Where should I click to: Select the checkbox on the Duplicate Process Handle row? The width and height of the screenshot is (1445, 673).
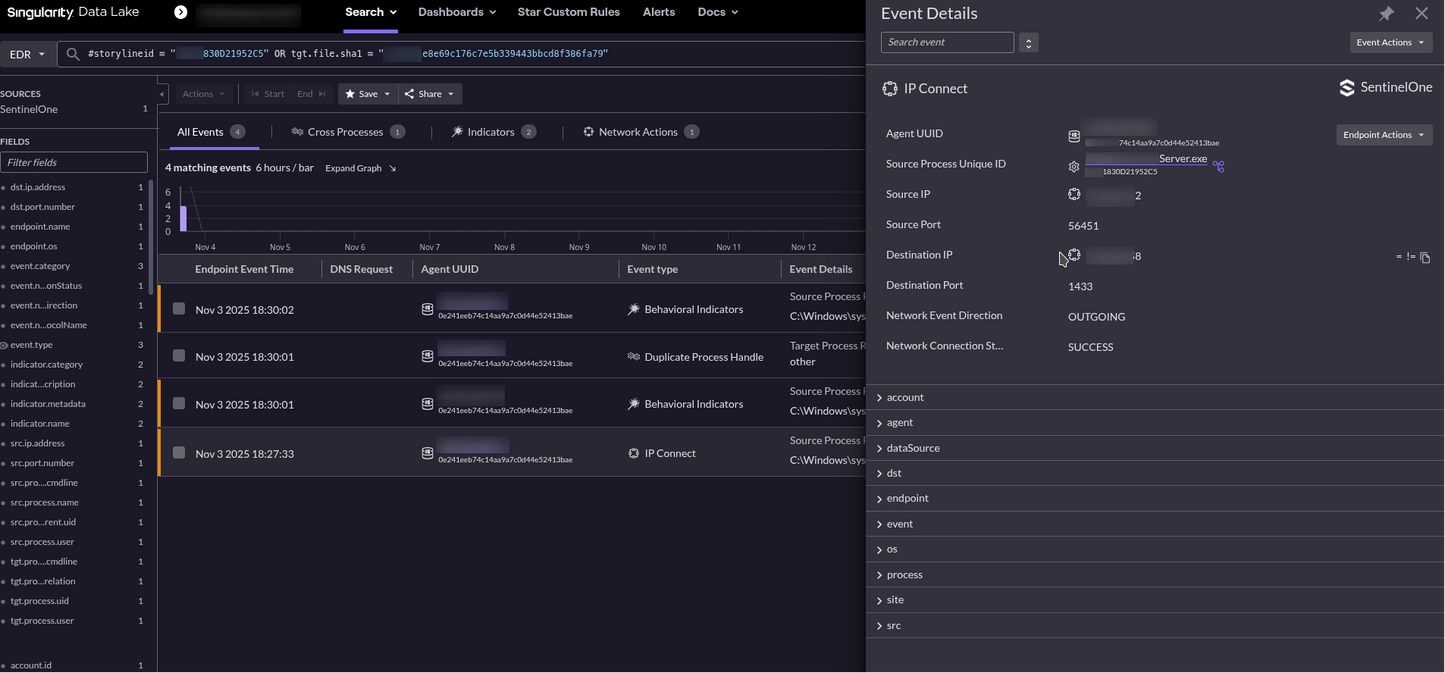pyautogui.click(x=179, y=356)
